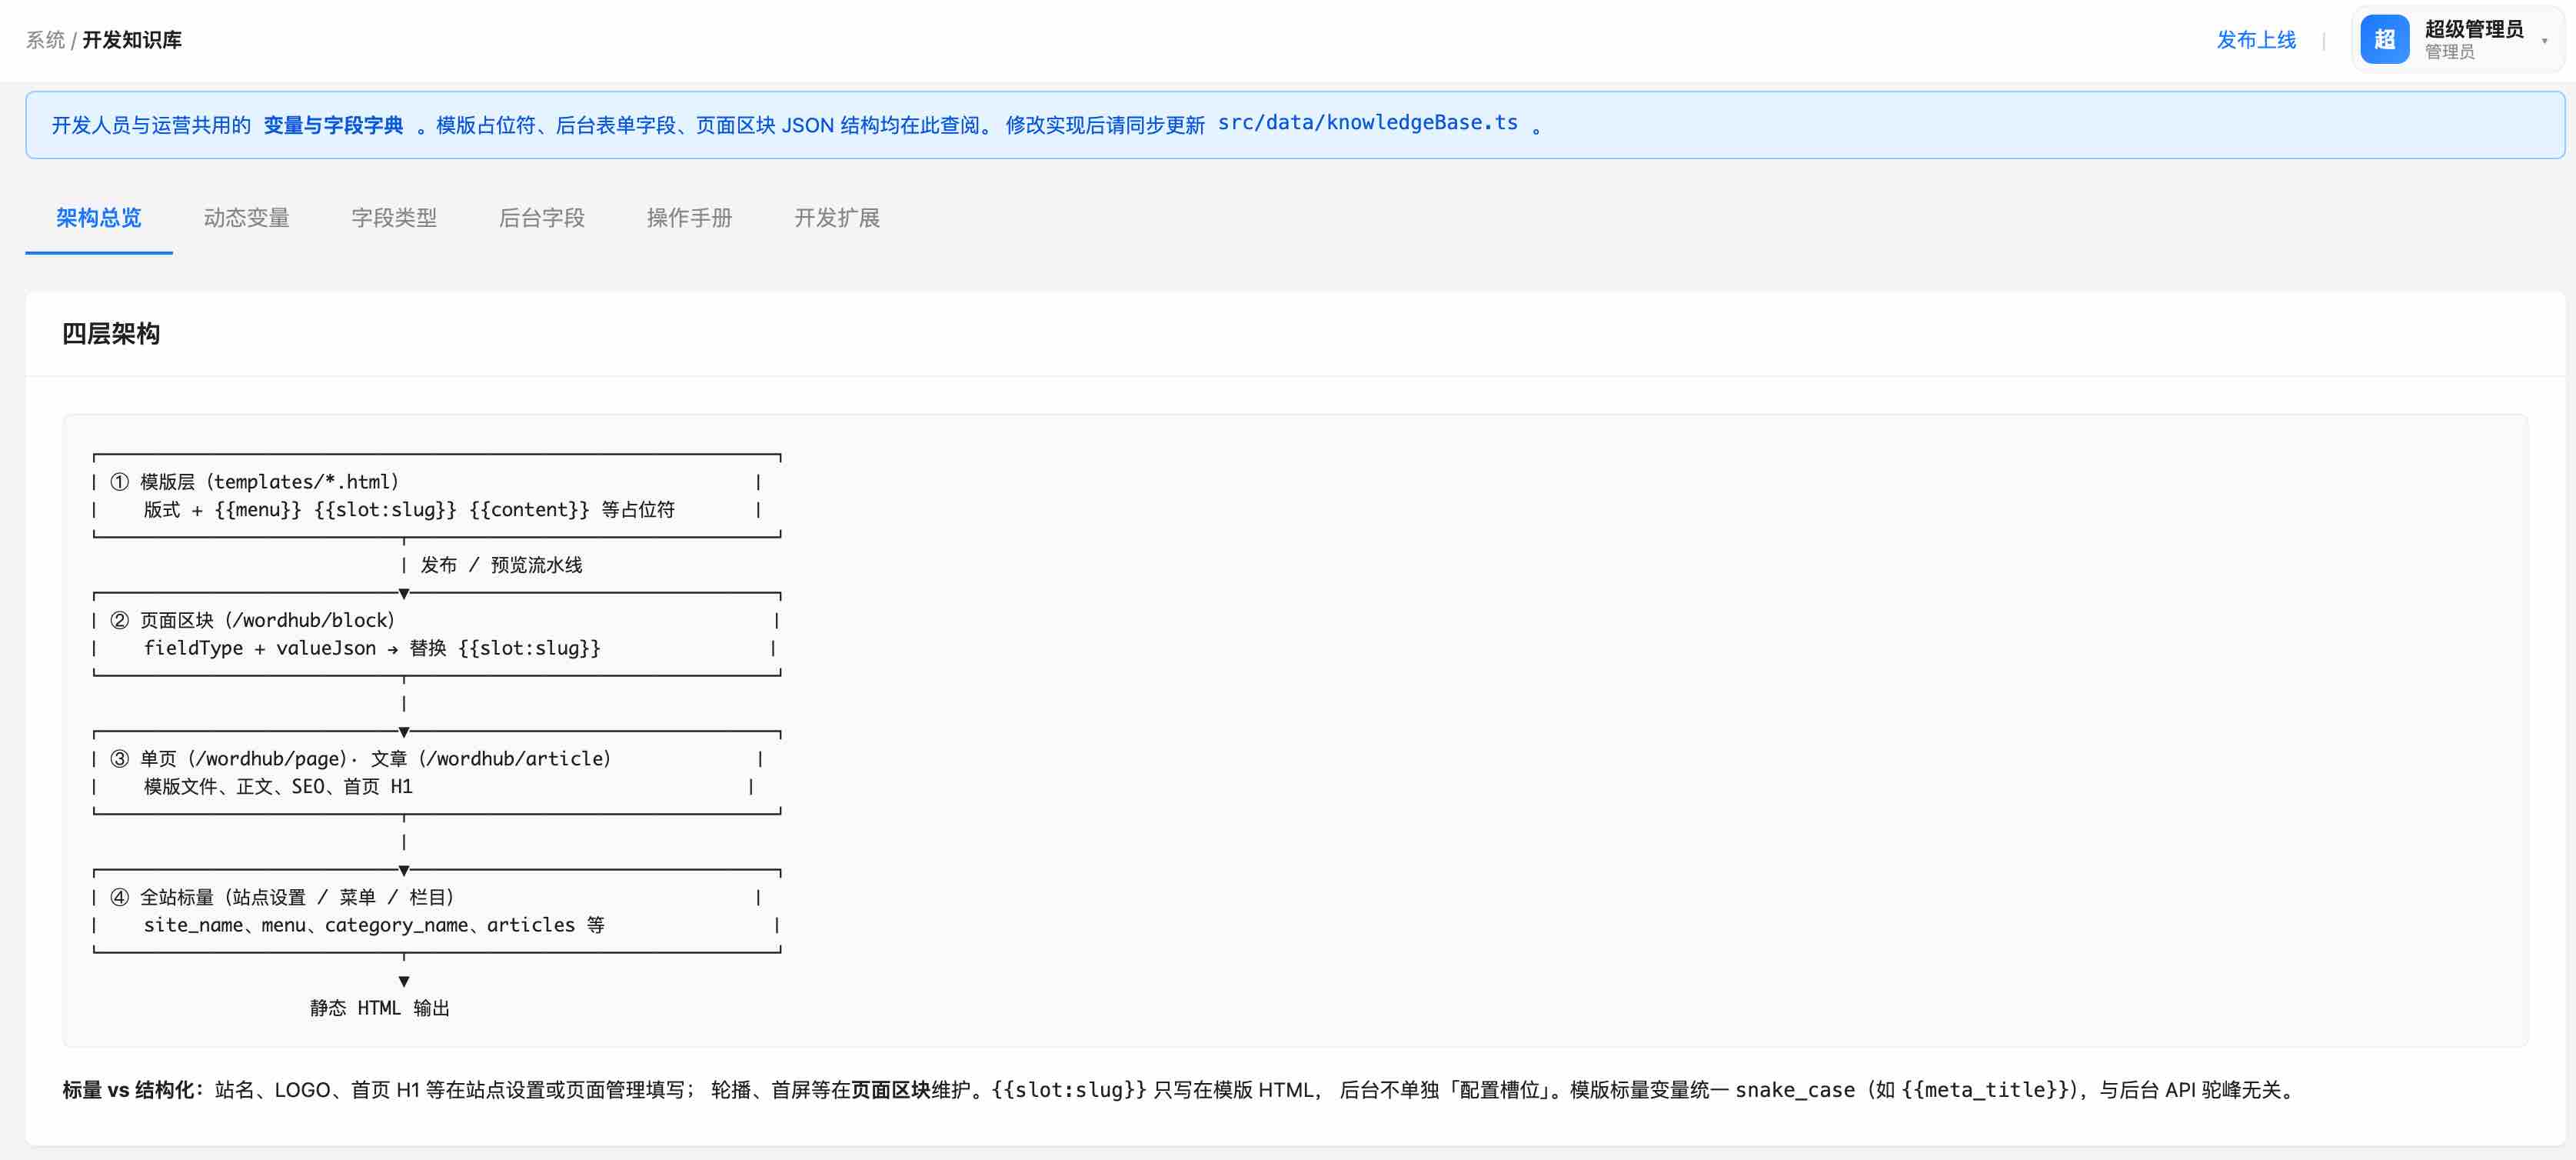
Task: Select the 操作手册 tab
Action: tap(689, 217)
